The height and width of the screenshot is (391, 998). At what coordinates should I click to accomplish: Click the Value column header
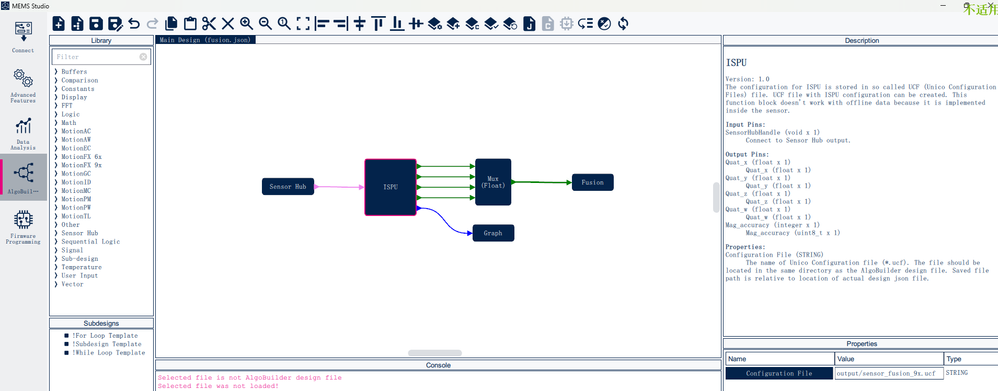pos(889,359)
